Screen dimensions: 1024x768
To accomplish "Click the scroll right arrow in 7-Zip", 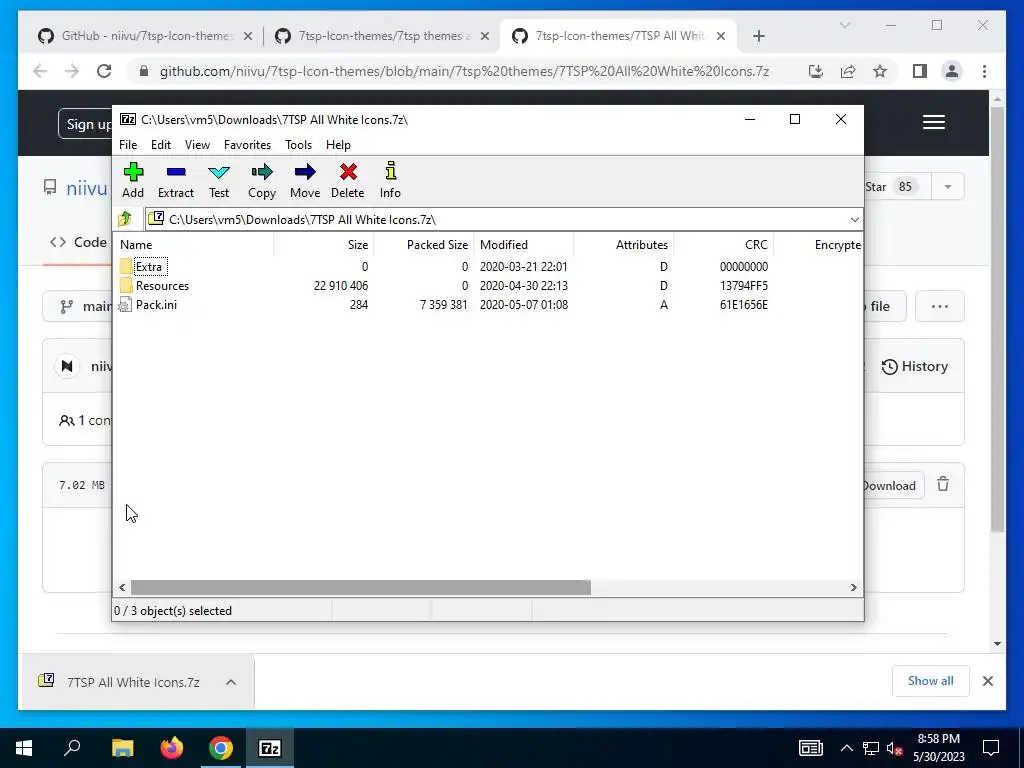I will (853, 588).
